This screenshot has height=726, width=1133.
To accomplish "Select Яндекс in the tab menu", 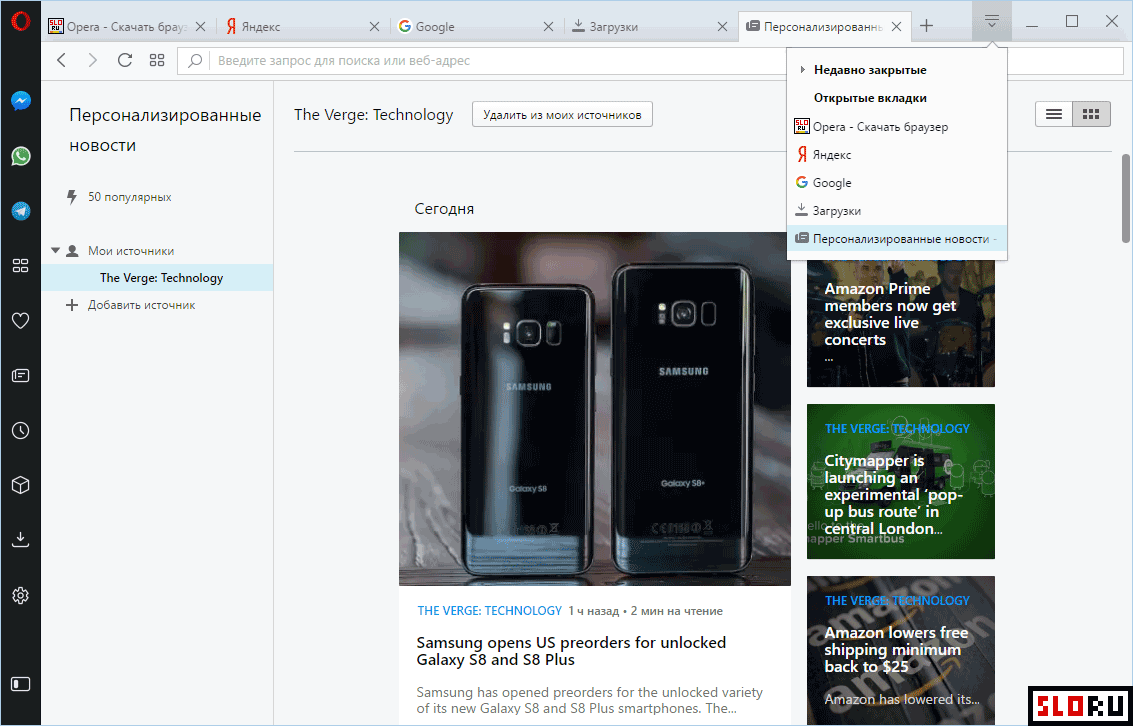I will point(897,155).
